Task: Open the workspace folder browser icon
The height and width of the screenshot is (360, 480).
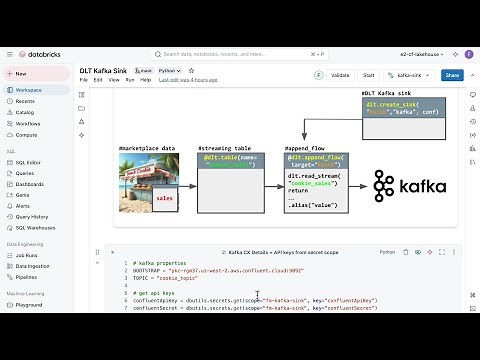Action: 82,108
